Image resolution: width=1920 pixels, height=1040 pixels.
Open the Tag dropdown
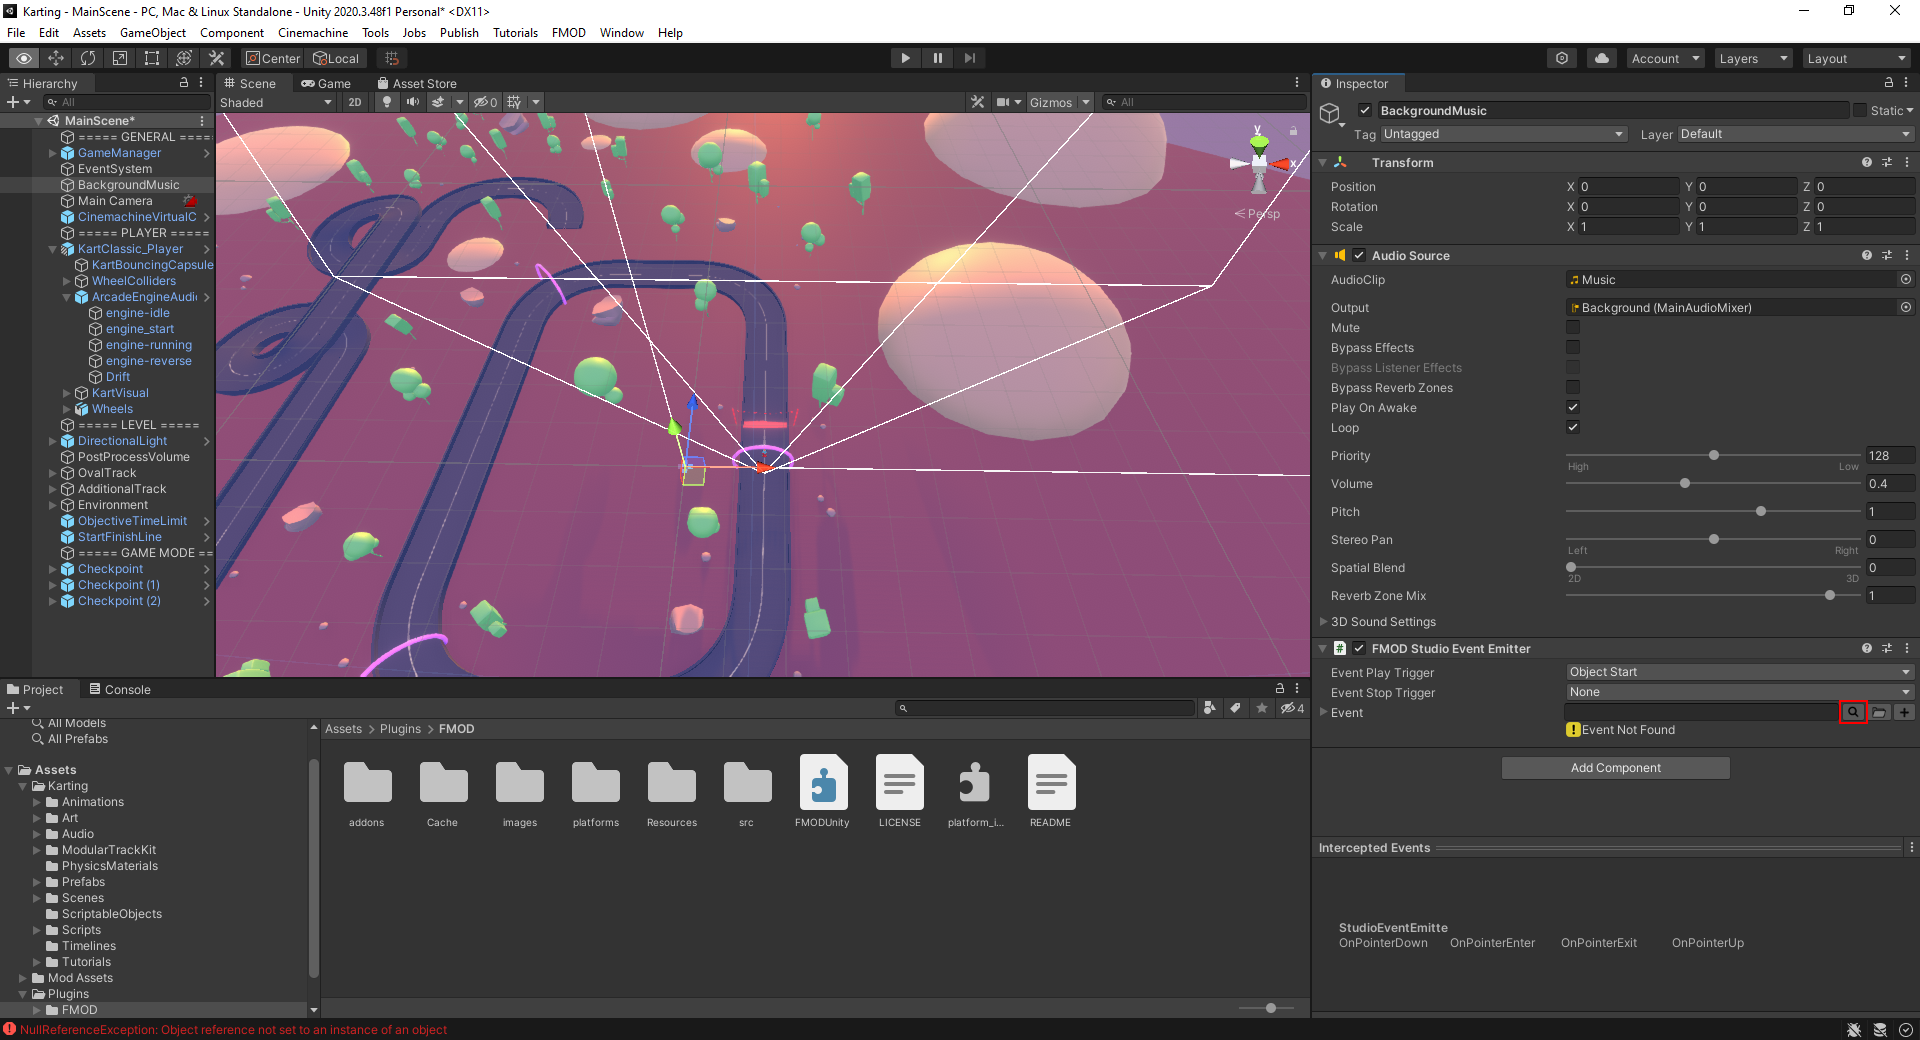coord(1503,134)
